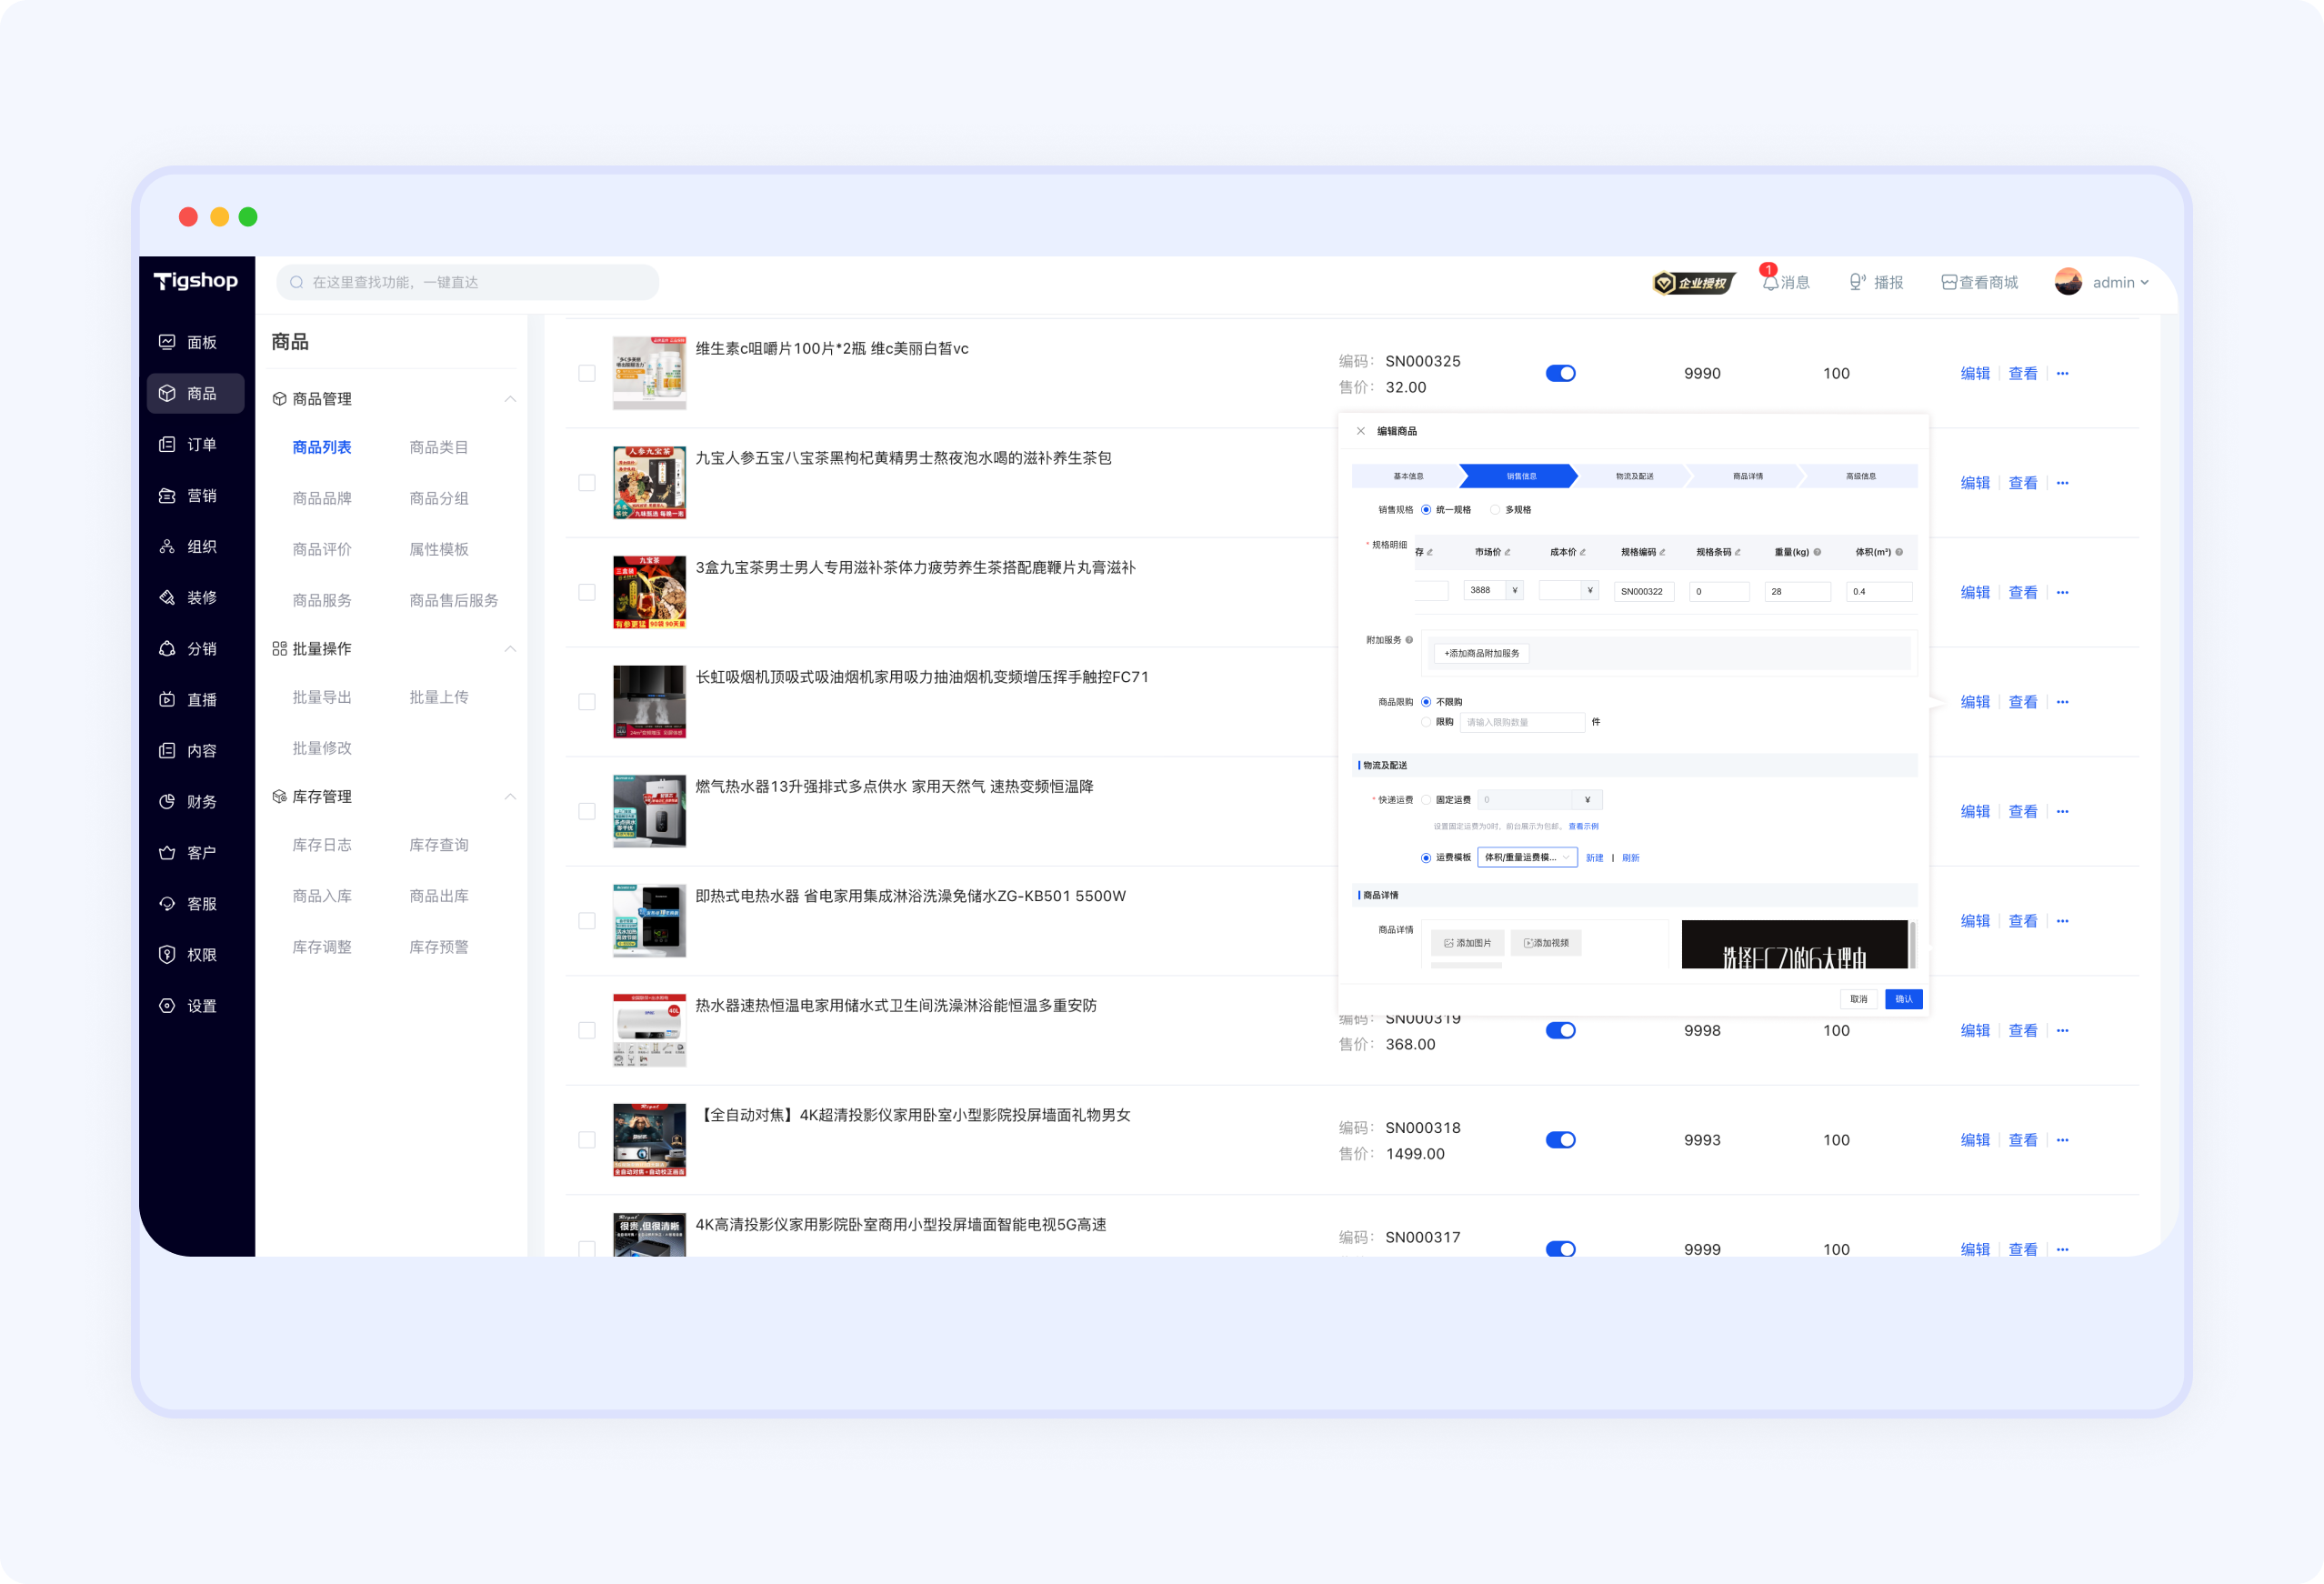
Task: Focus the top function search field
Action: pos(467,282)
